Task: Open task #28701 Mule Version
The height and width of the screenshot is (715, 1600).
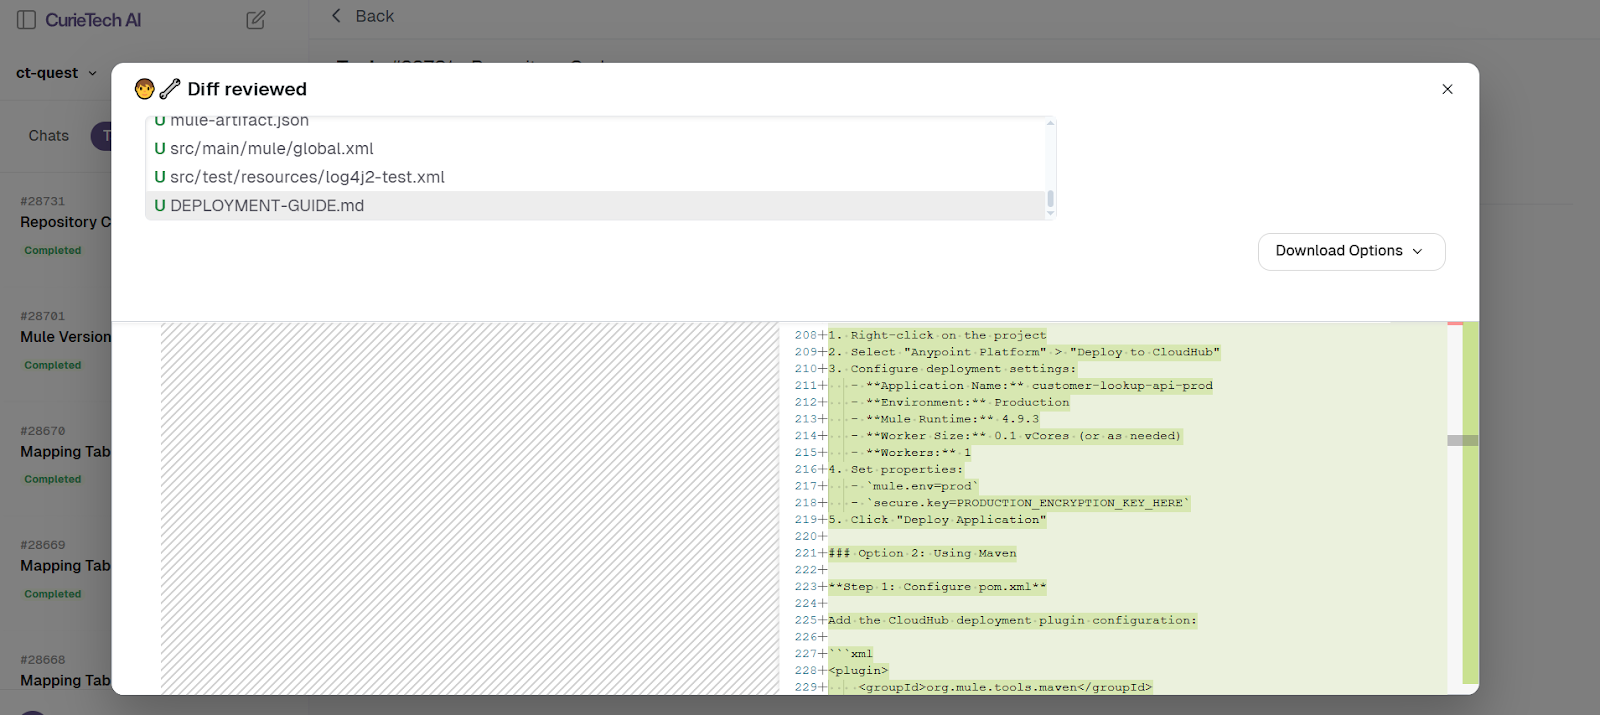Action: pyautogui.click(x=65, y=337)
